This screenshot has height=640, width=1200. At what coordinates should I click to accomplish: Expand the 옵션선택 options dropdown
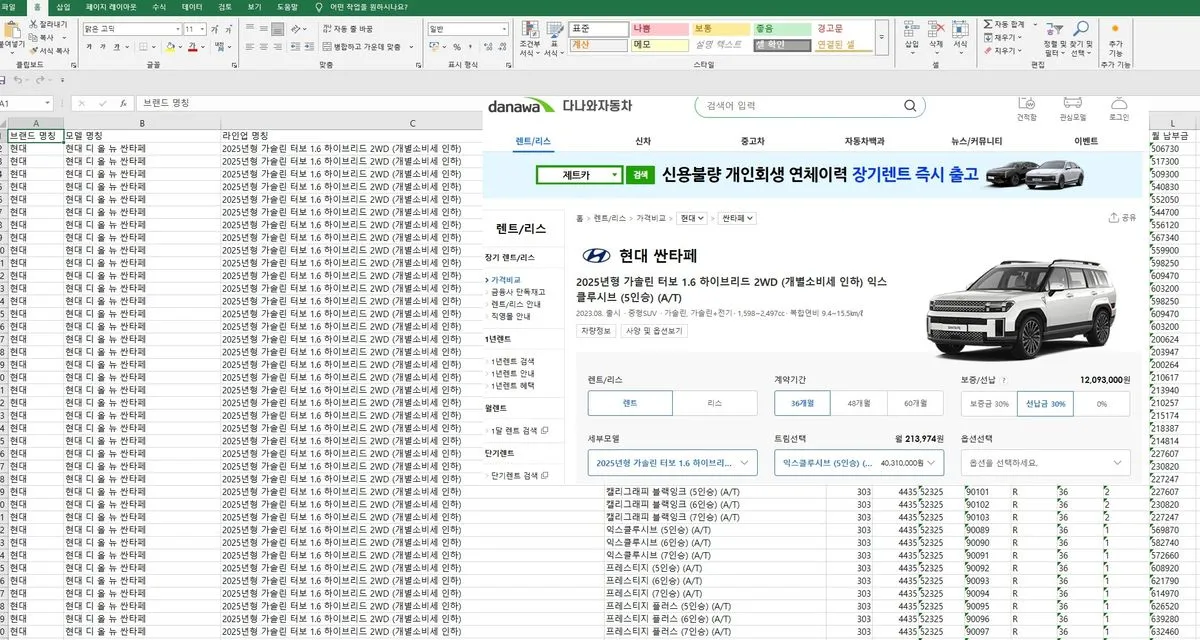click(1045, 462)
